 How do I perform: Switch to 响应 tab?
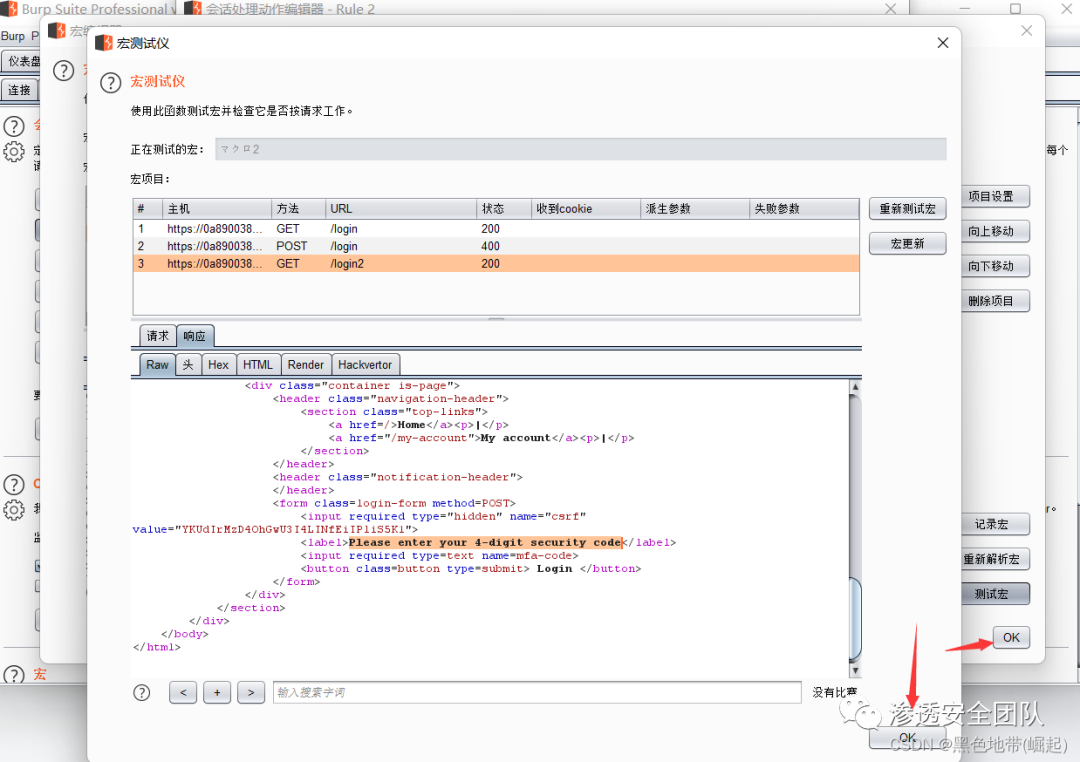pos(195,336)
